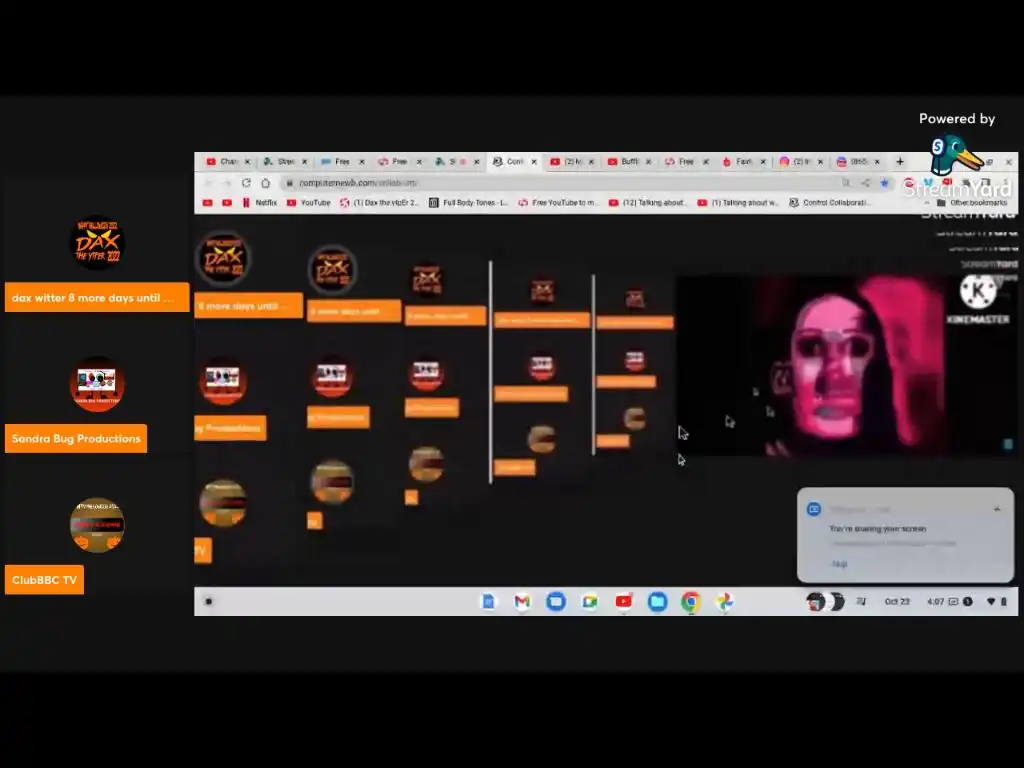Click the blue Messages icon on the shelf
The image size is (1024, 768).
[556, 601]
